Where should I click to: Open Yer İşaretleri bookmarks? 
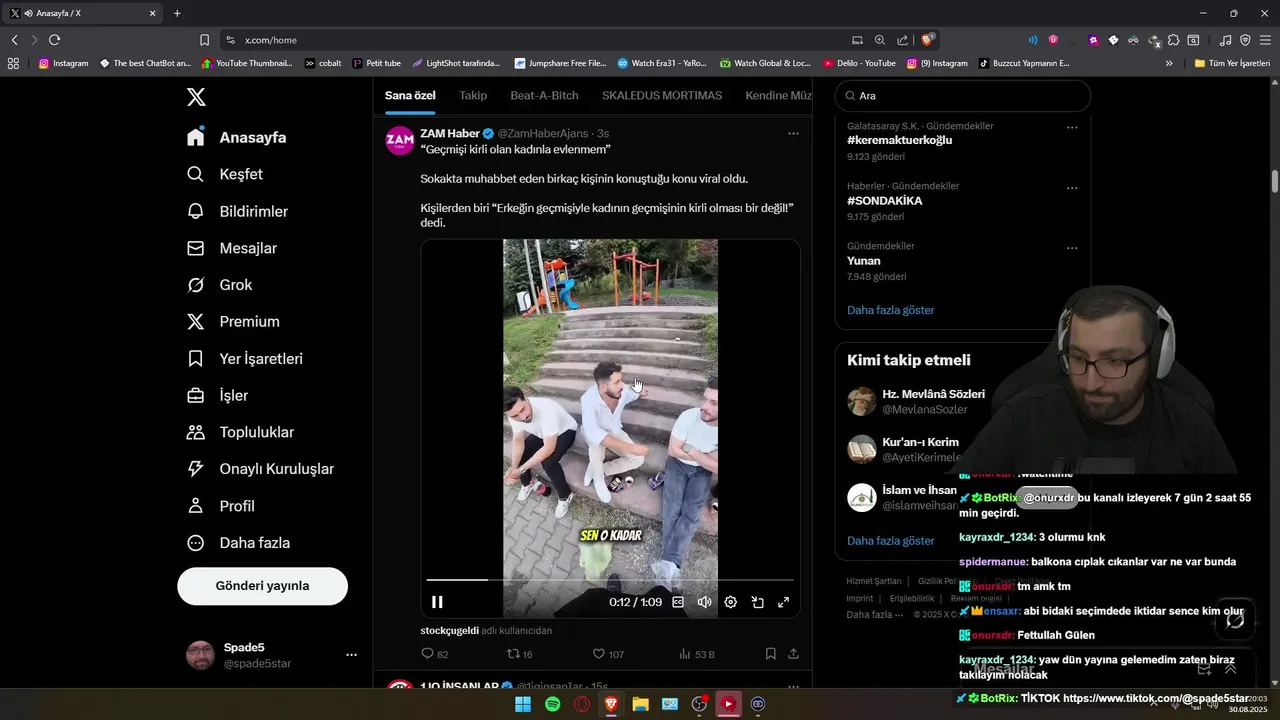[x=245, y=359]
